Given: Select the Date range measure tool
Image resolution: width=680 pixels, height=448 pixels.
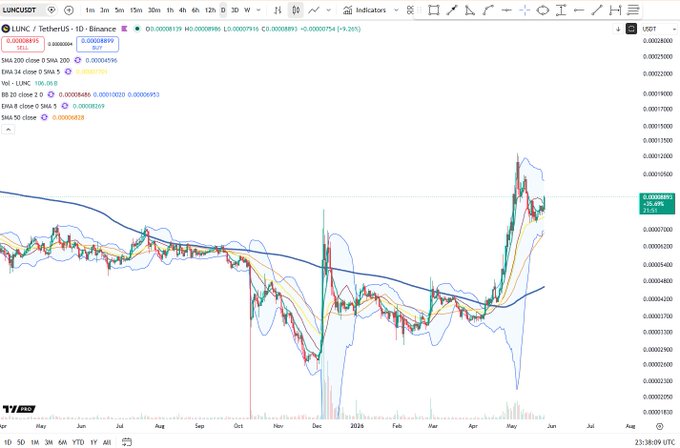Looking at the screenshot, I should pyautogui.click(x=615, y=10).
